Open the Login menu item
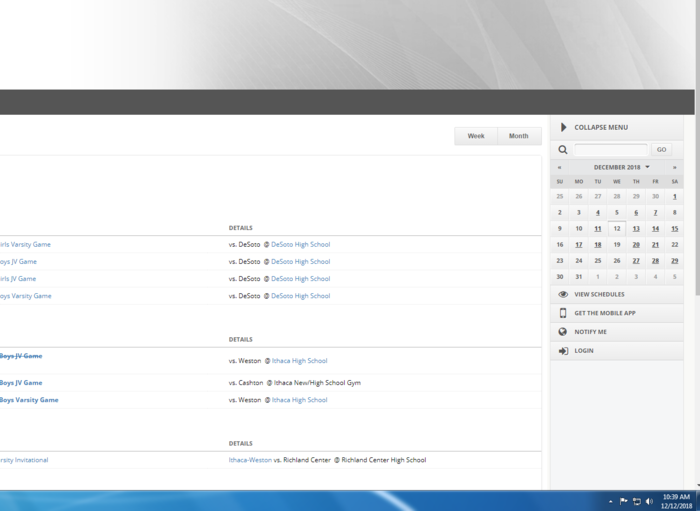The image size is (700, 511). coord(617,351)
